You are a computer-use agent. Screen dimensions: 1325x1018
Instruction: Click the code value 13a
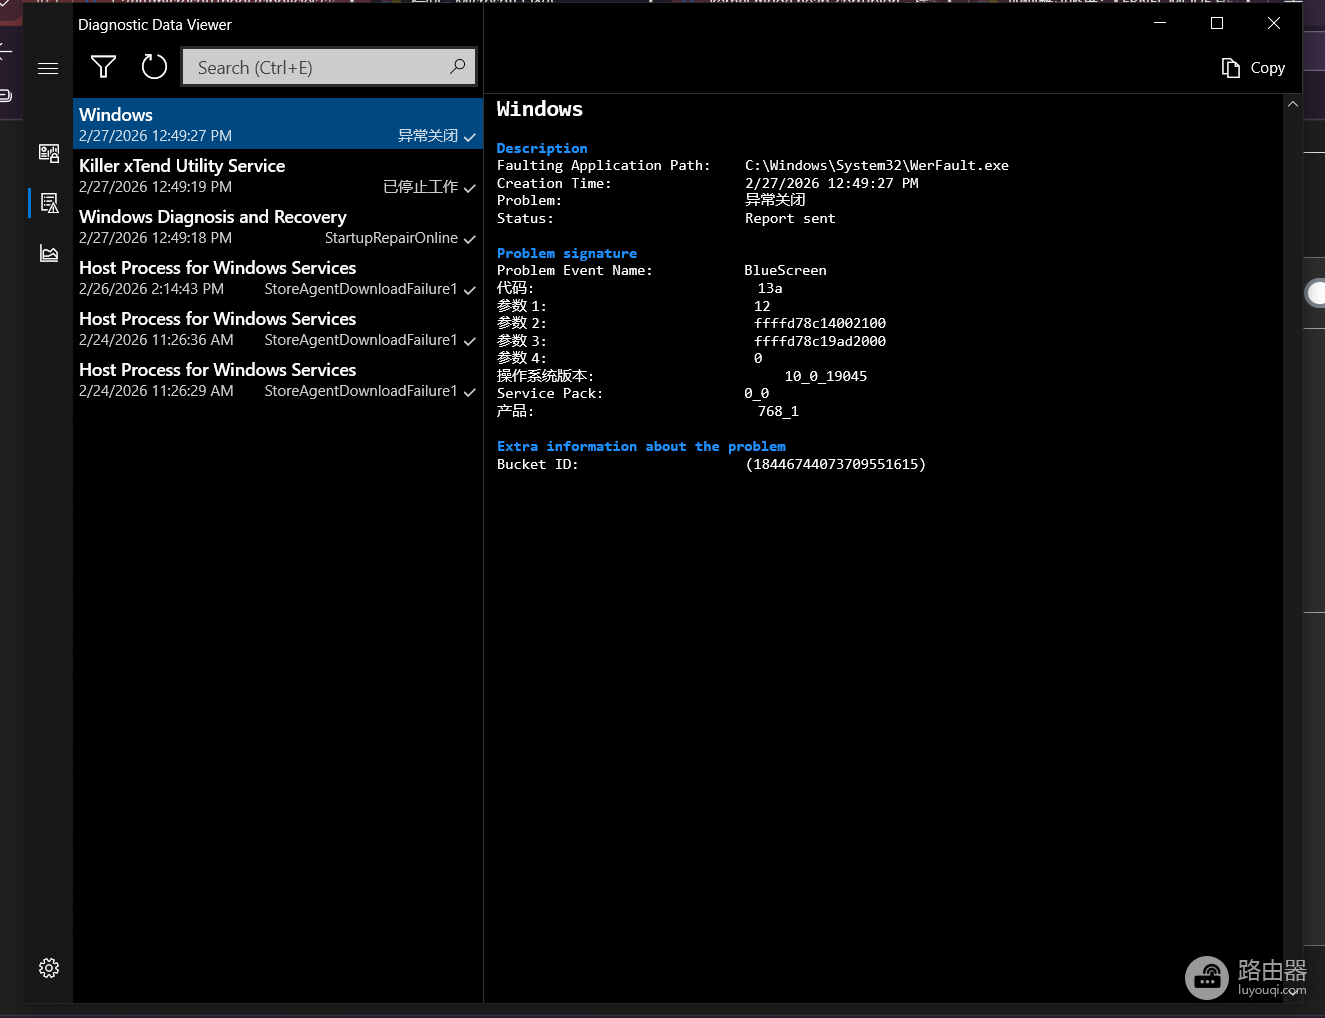pos(770,288)
